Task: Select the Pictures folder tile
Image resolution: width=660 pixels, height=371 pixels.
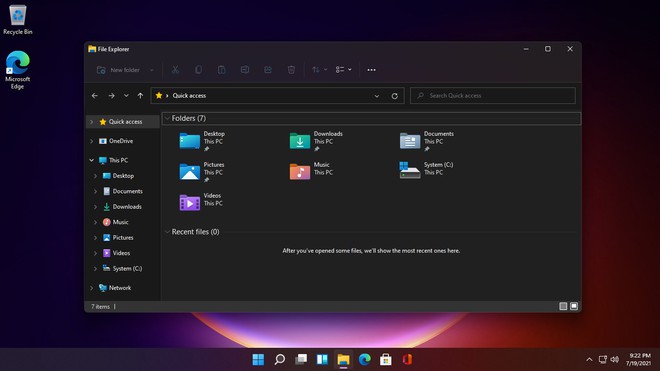Action: point(202,172)
